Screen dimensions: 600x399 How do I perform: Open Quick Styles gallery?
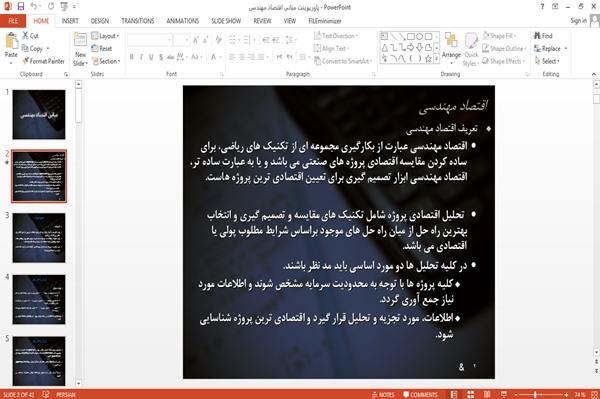tap(471, 50)
